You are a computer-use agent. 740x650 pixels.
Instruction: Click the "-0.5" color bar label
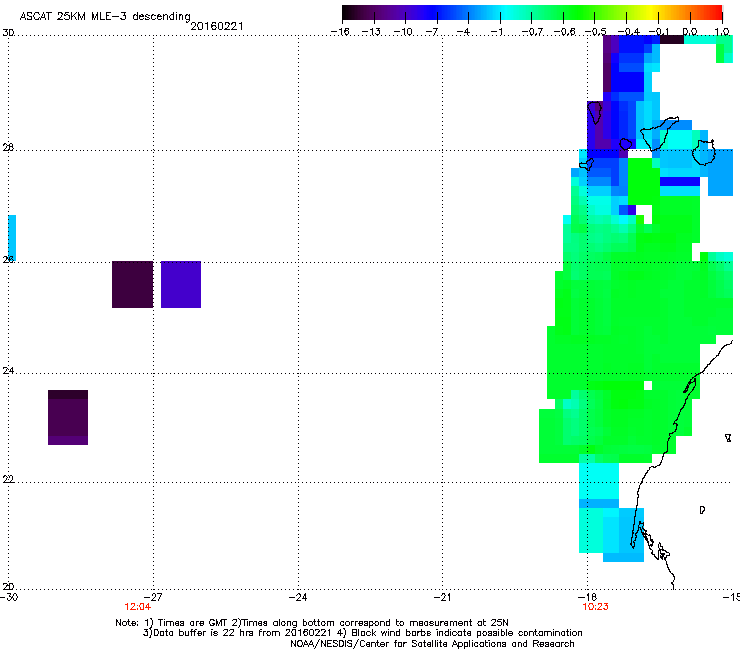(x=595, y=32)
